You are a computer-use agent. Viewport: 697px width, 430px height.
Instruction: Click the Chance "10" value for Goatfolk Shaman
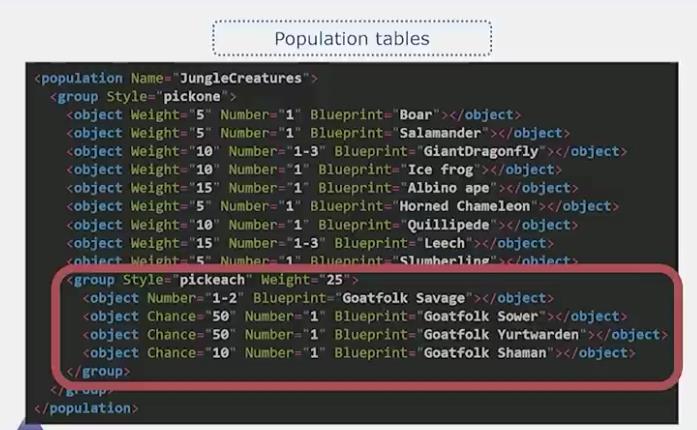click(x=209, y=353)
